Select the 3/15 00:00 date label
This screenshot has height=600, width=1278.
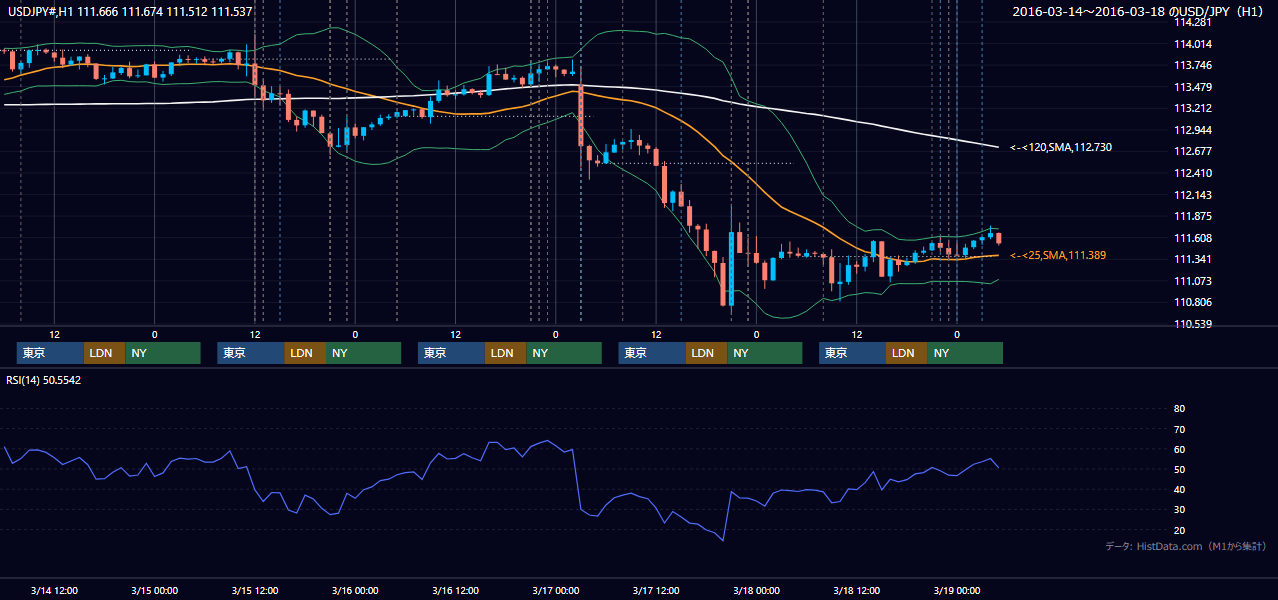coord(154,590)
